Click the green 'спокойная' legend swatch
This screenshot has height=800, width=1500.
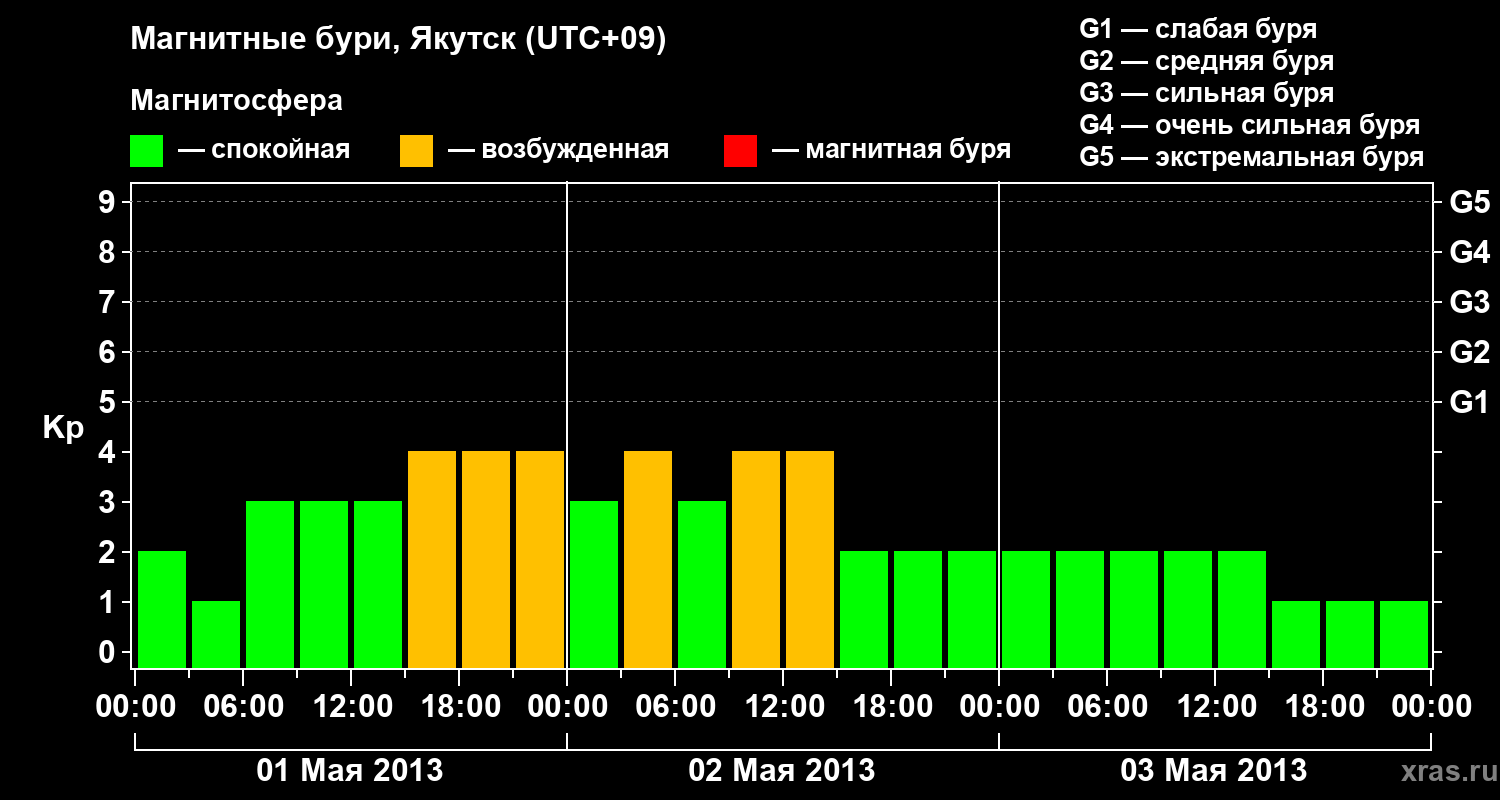click(x=147, y=151)
